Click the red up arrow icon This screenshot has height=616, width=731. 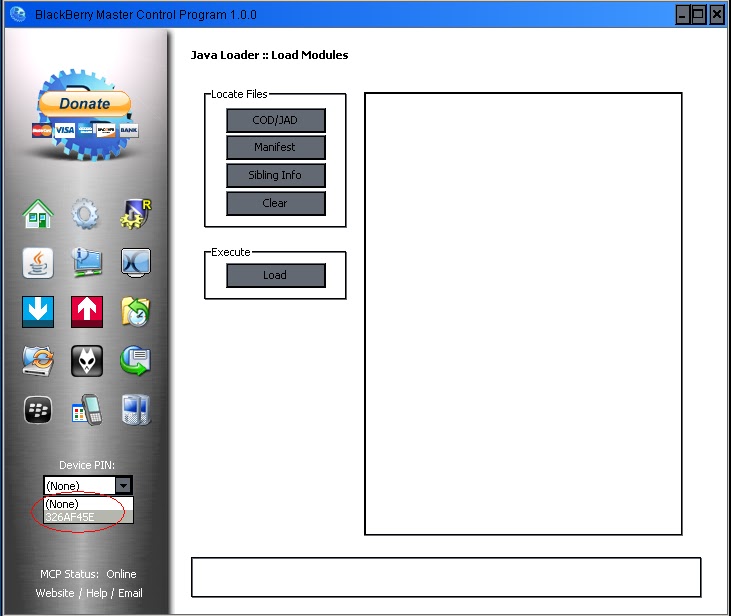[87, 311]
